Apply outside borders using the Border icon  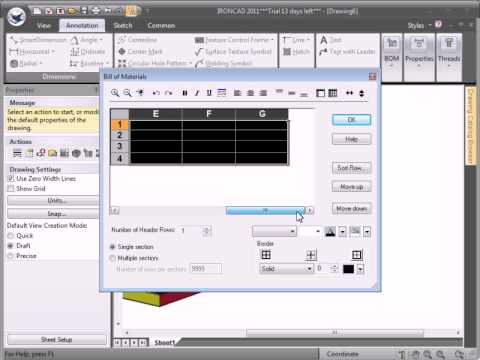point(357,255)
